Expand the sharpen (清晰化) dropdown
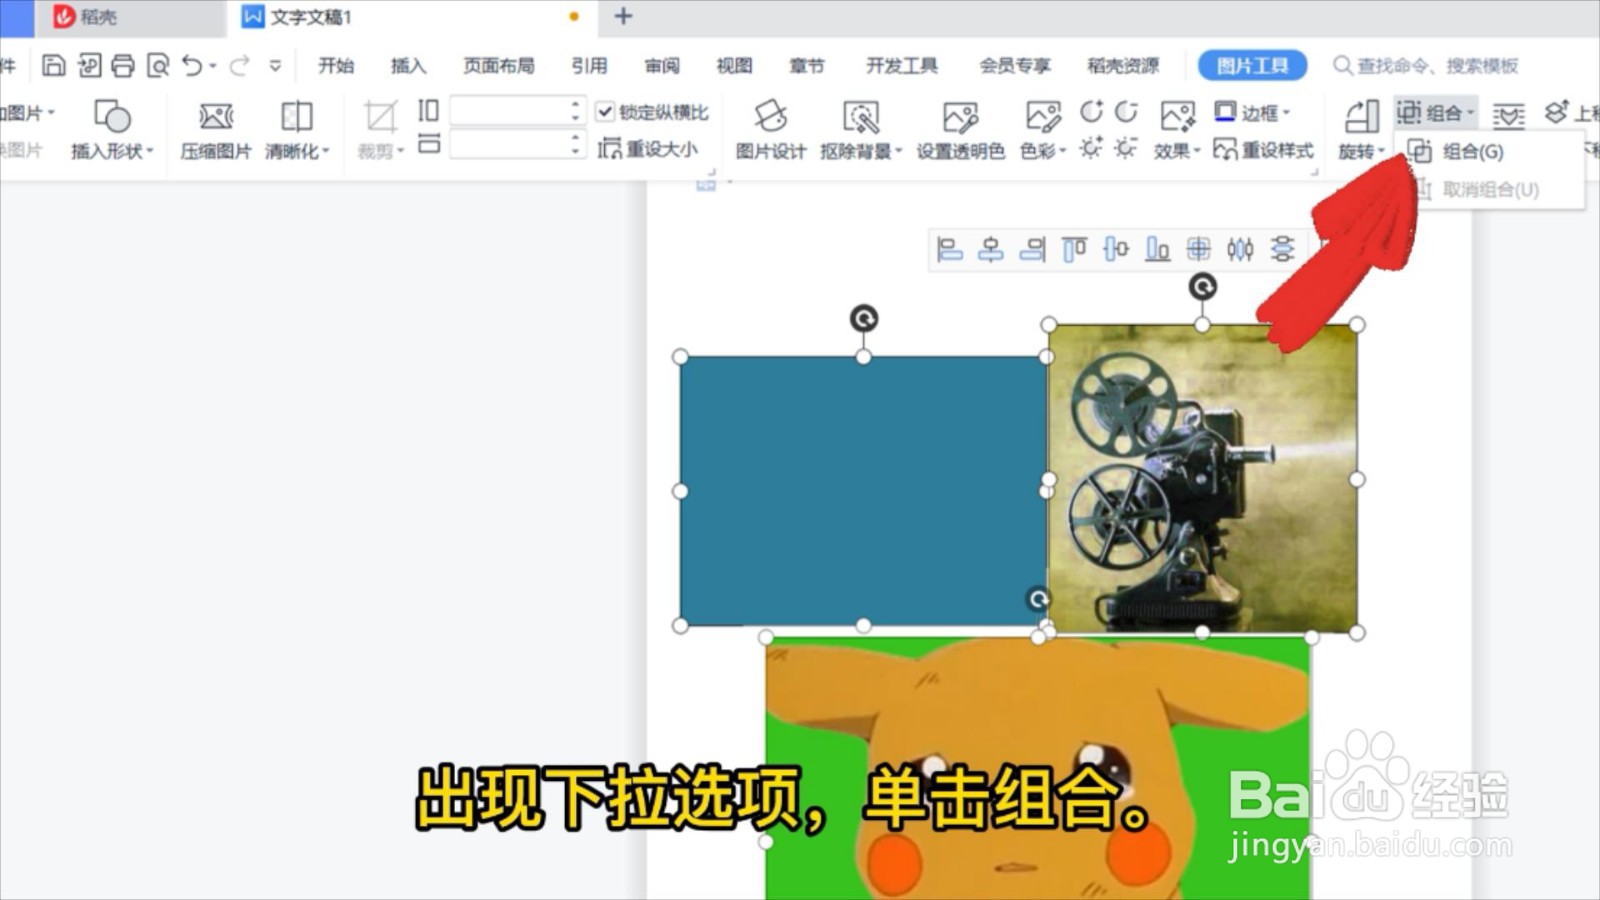The width and height of the screenshot is (1600, 900). [x=326, y=151]
